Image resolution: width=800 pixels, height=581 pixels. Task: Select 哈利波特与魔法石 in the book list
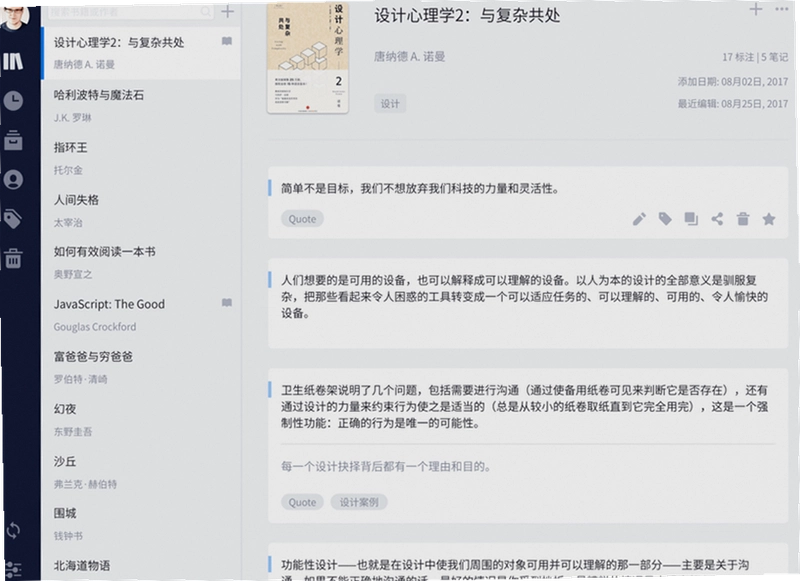pyautogui.click(x=141, y=106)
